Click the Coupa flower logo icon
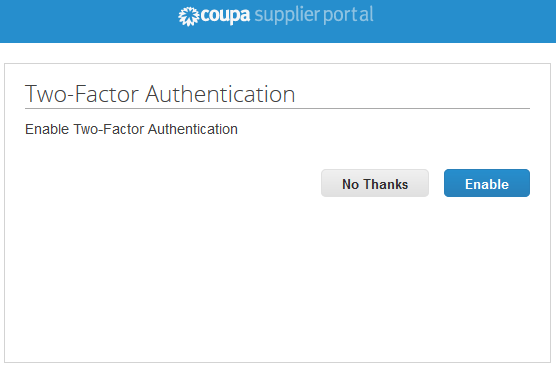This screenshot has height=367, width=556. (x=189, y=16)
